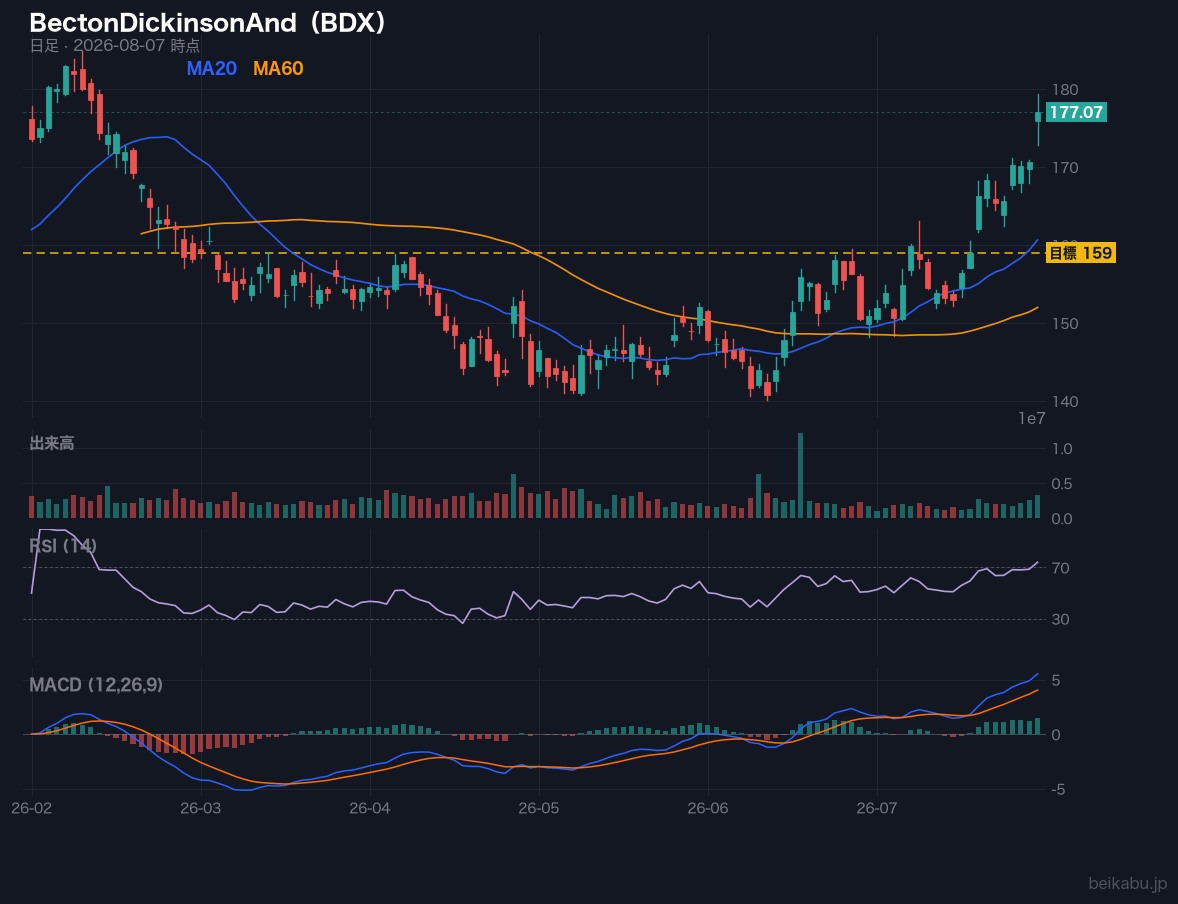Screen dimensions: 1178x904
Task: Click the 26-02 date axis label
Action: click(x=32, y=809)
